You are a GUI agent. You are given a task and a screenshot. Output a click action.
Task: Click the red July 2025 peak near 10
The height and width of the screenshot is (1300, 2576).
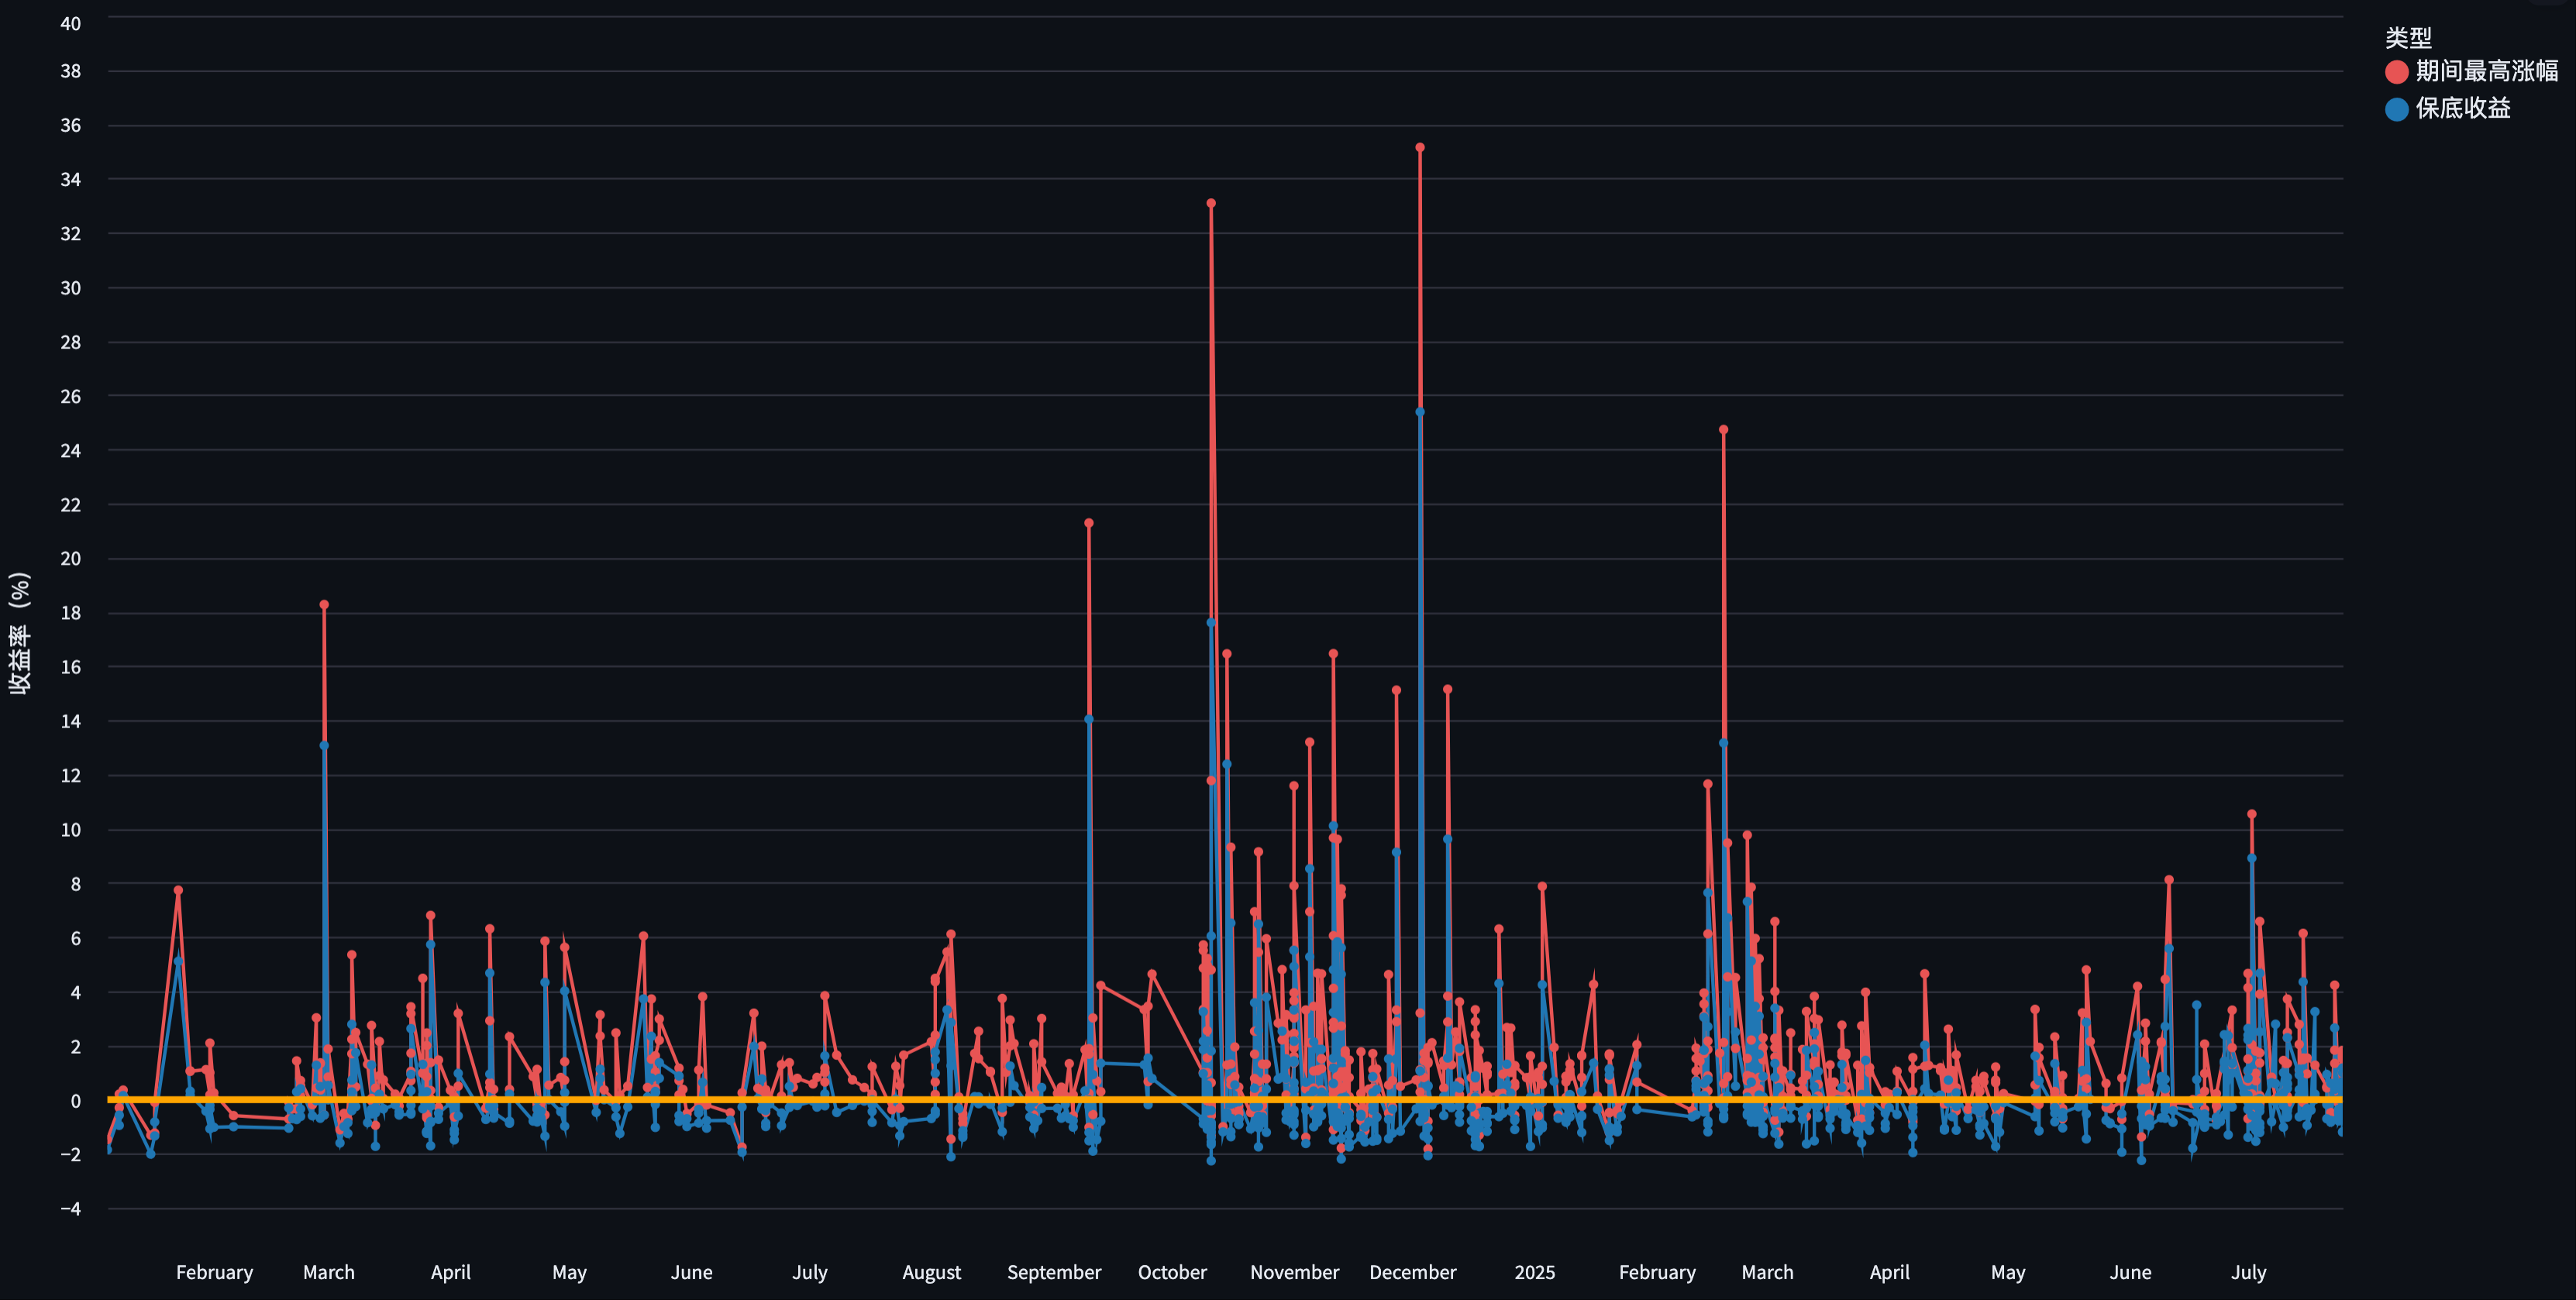(x=2252, y=815)
